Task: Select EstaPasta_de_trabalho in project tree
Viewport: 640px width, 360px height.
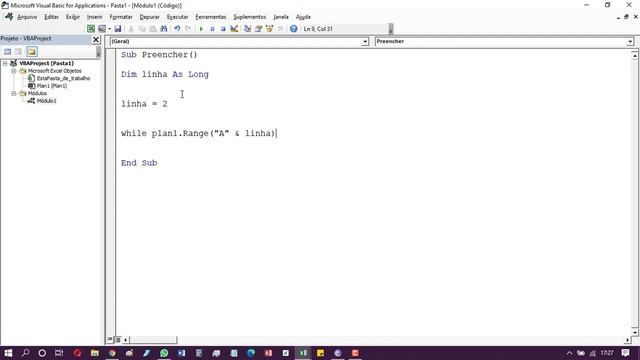Action: click(63, 78)
